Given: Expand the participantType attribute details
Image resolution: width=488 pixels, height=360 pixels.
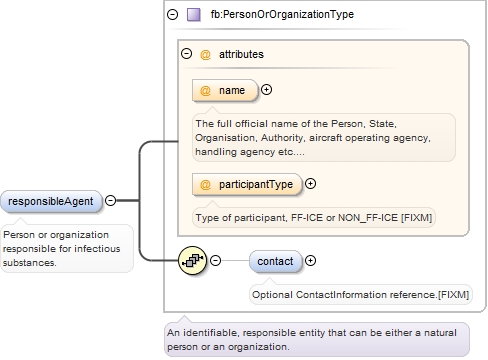Looking at the screenshot, I should click(310, 184).
